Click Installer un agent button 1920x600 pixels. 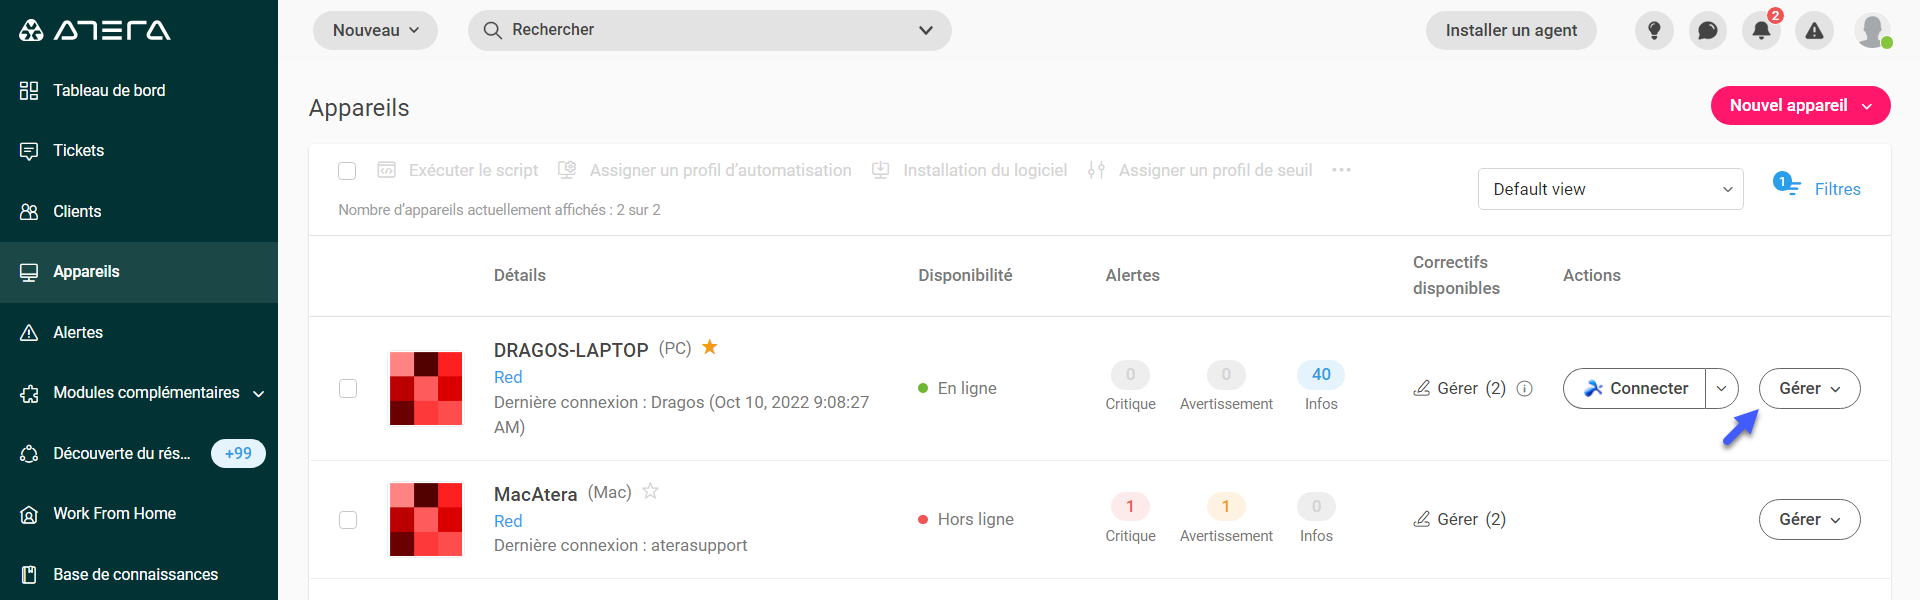coord(1511,31)
